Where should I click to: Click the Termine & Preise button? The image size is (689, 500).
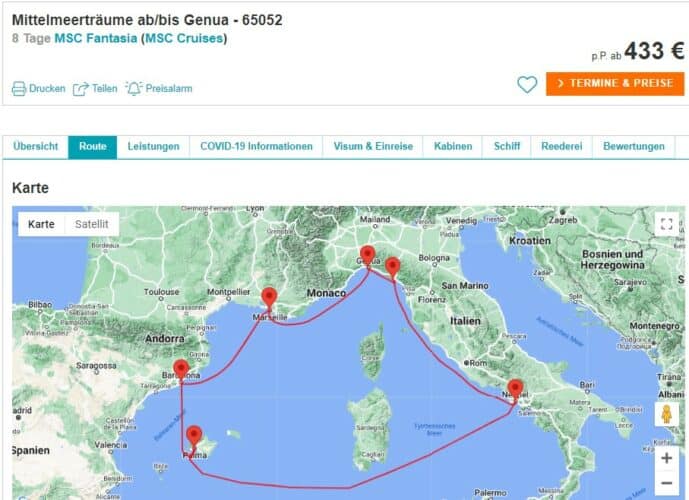click(615, 83)
